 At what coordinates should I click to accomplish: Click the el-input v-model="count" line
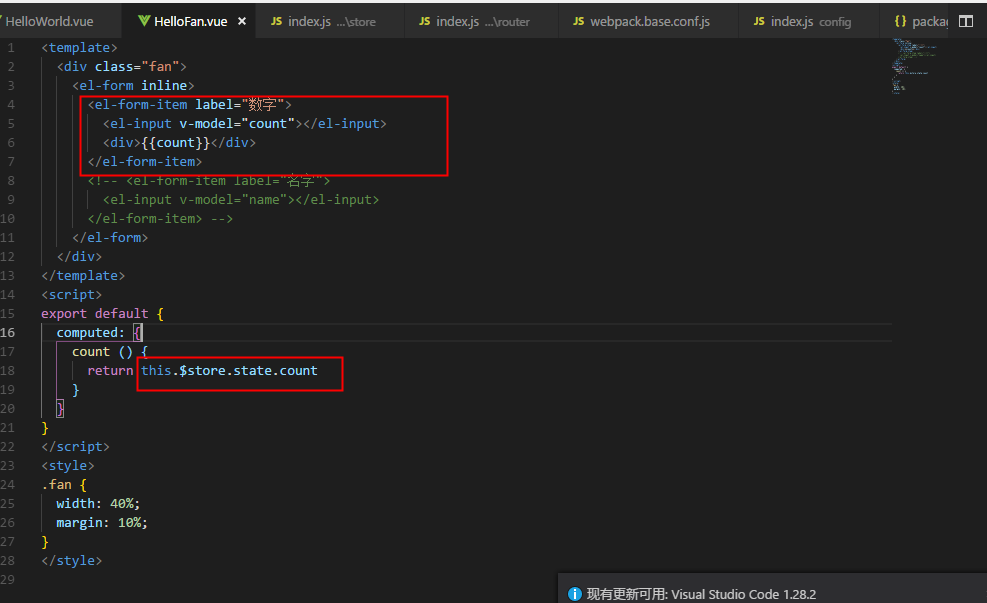245,123
